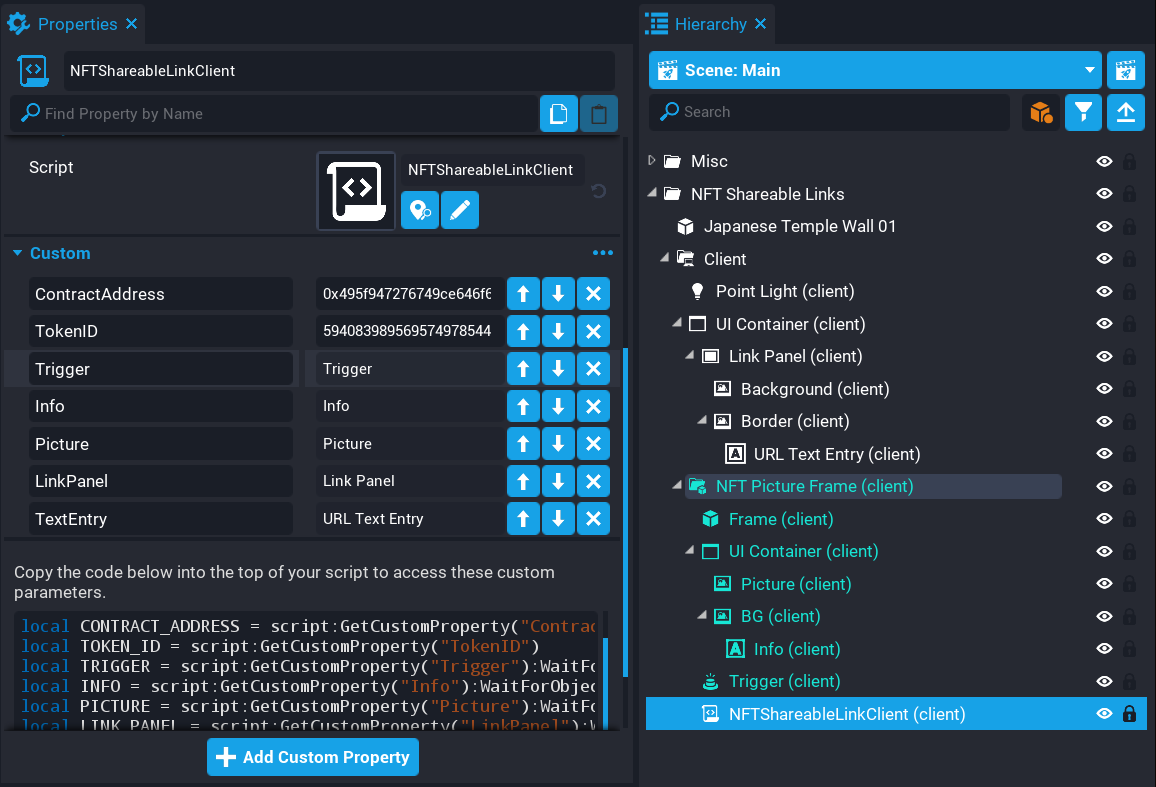The height and width of the screenshot is (787, 1156).
Task: Unlock the NFTShareableLinkClient (client) object
Action: 1129,714
